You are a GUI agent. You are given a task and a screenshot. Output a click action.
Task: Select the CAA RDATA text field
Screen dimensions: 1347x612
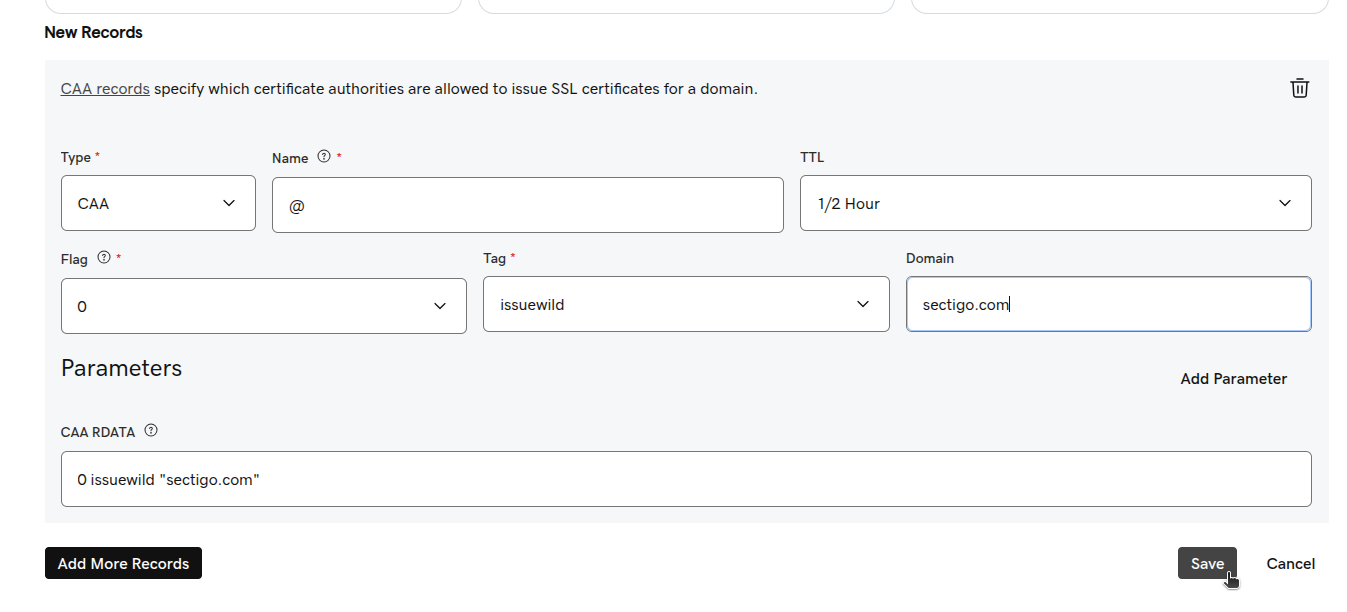[685, 479]
